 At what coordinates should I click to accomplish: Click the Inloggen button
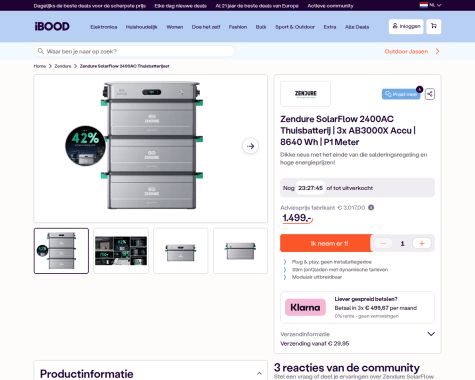pos(406,26)
